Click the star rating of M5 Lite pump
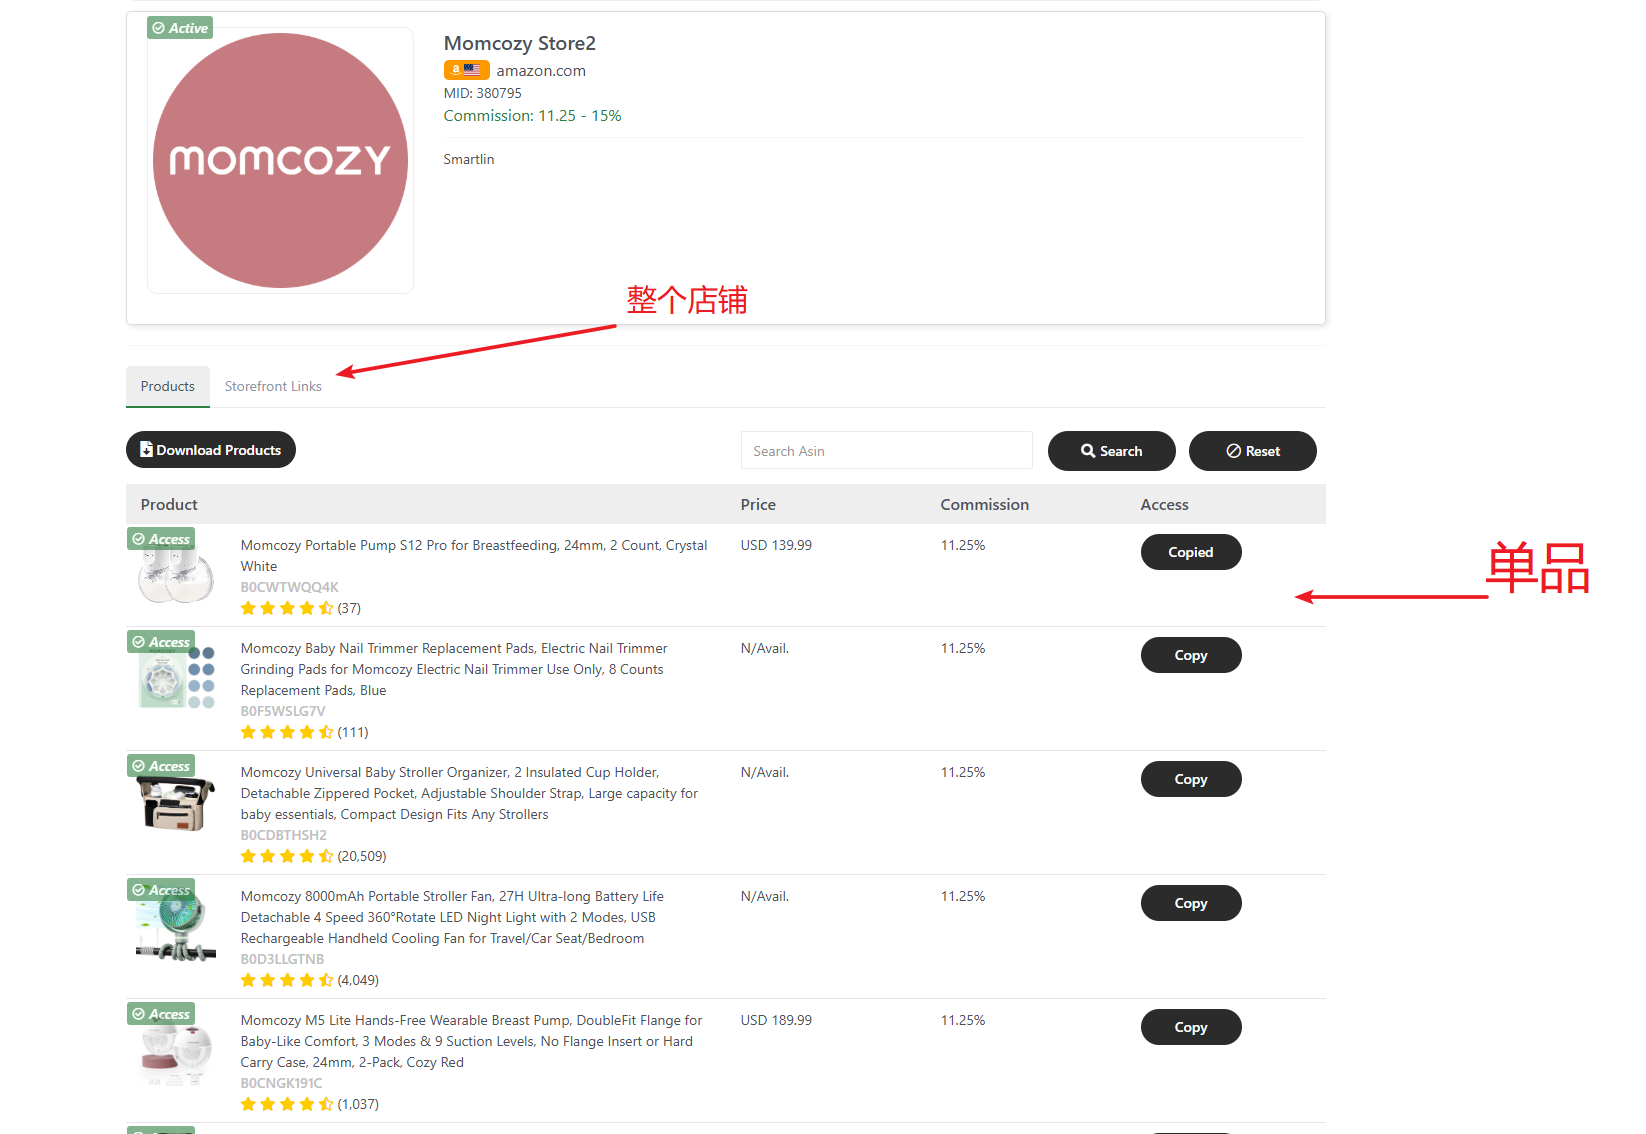1646x1134 pixels. pyautogui.click(x=287, y=1104)
